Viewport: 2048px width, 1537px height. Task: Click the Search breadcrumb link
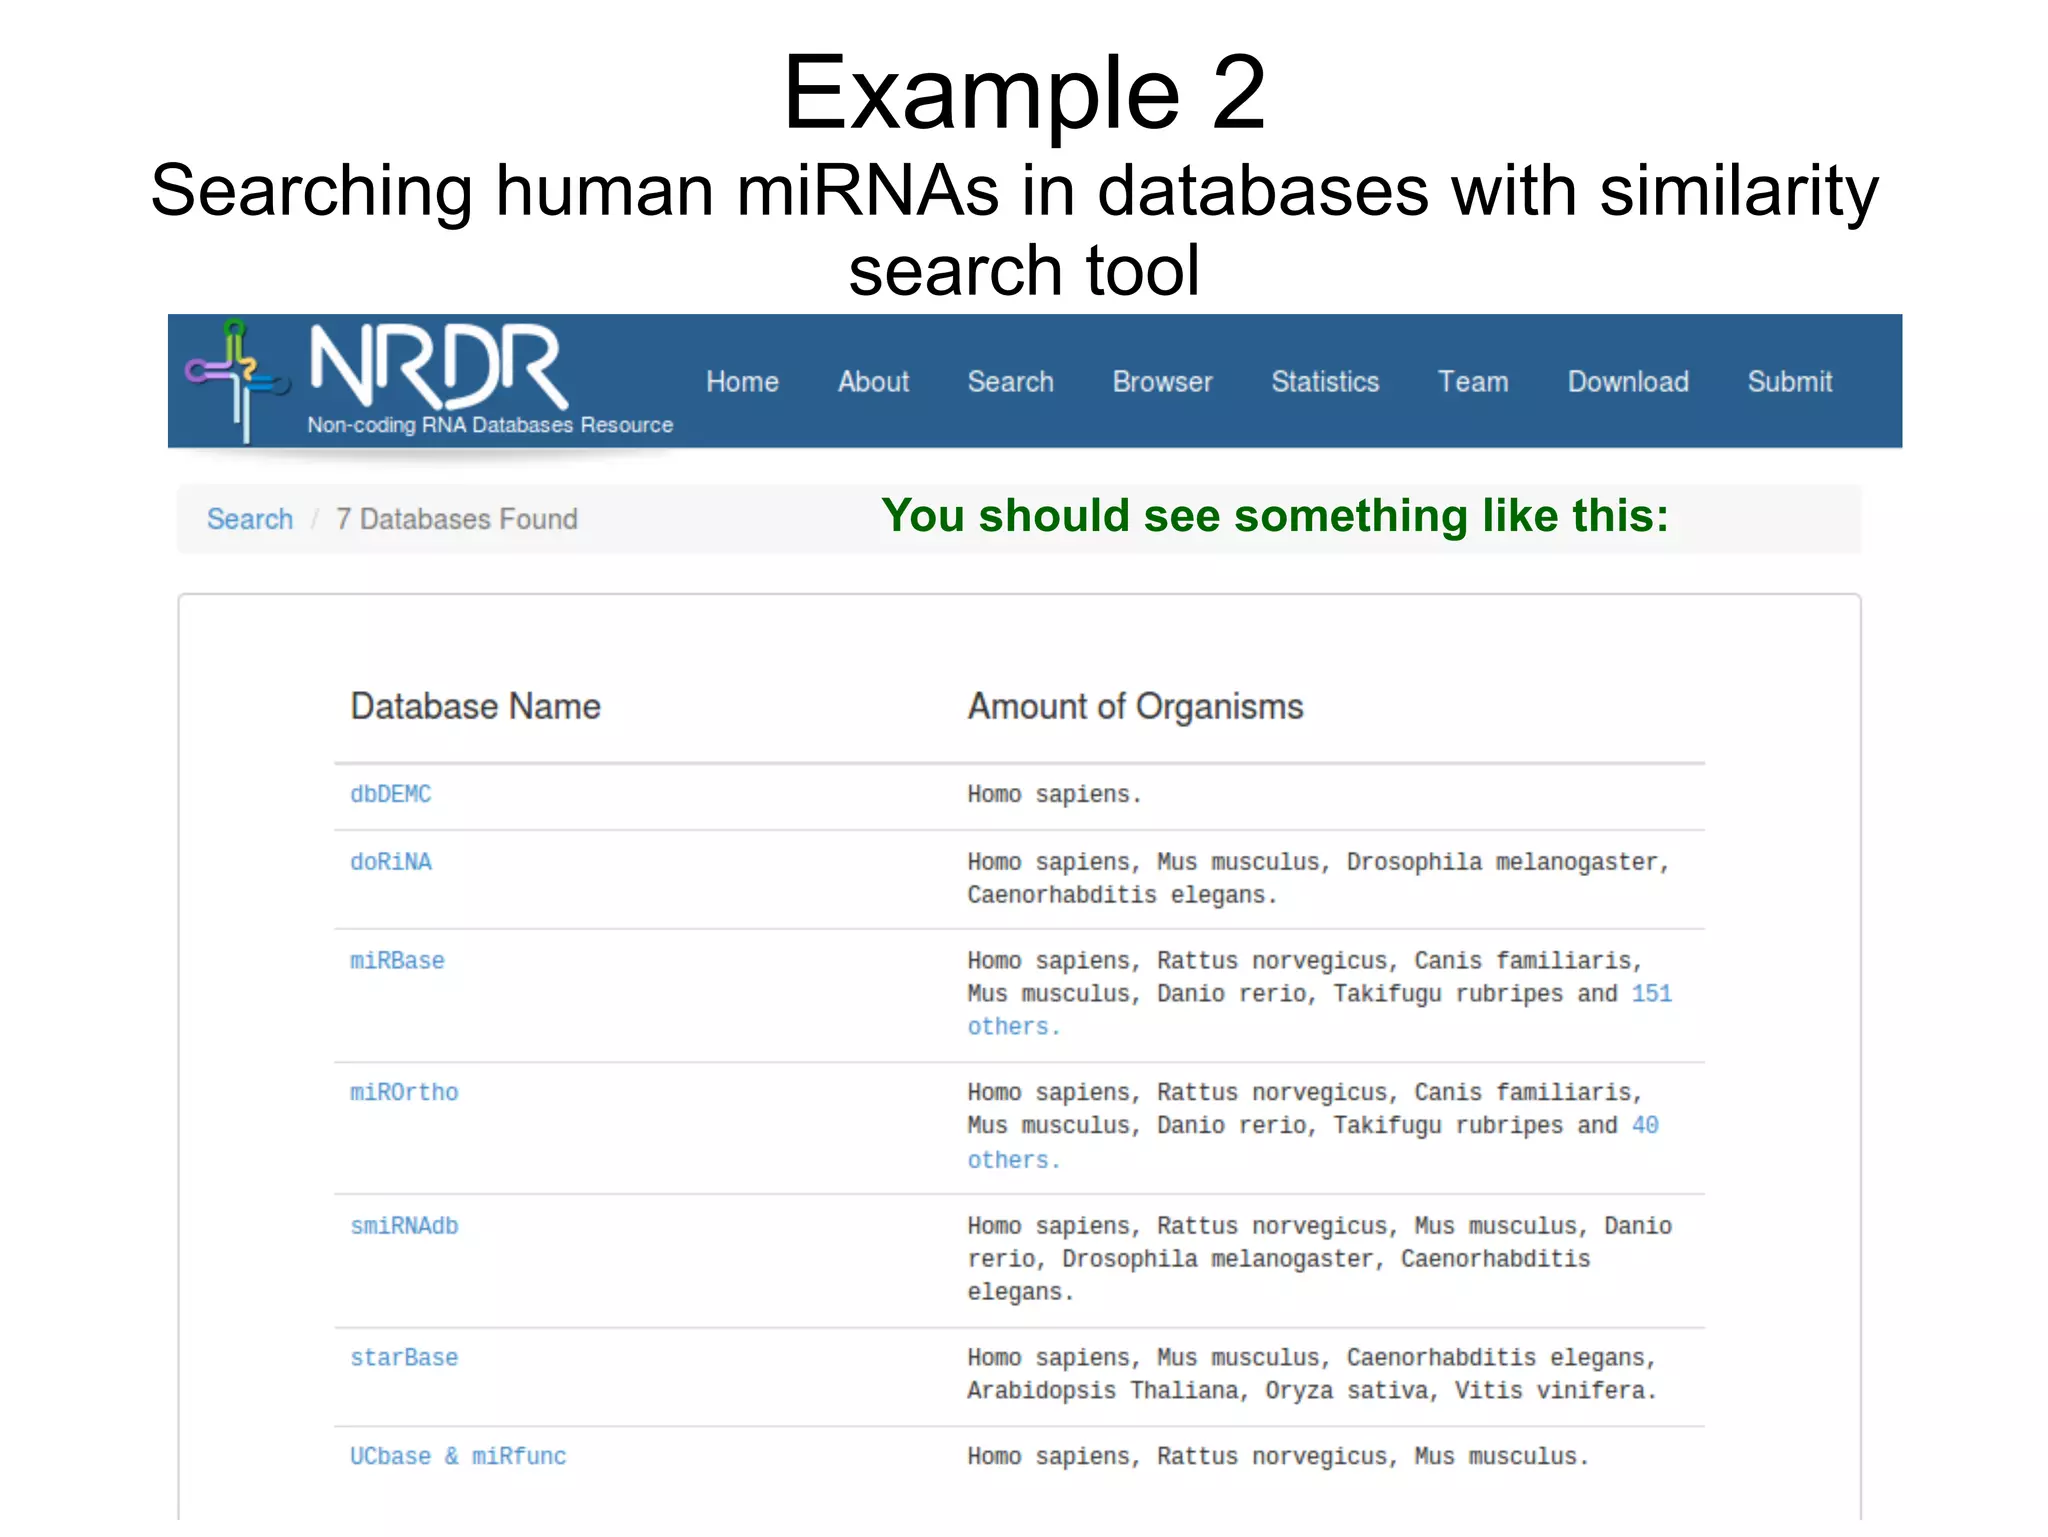(x=250, y=519)
